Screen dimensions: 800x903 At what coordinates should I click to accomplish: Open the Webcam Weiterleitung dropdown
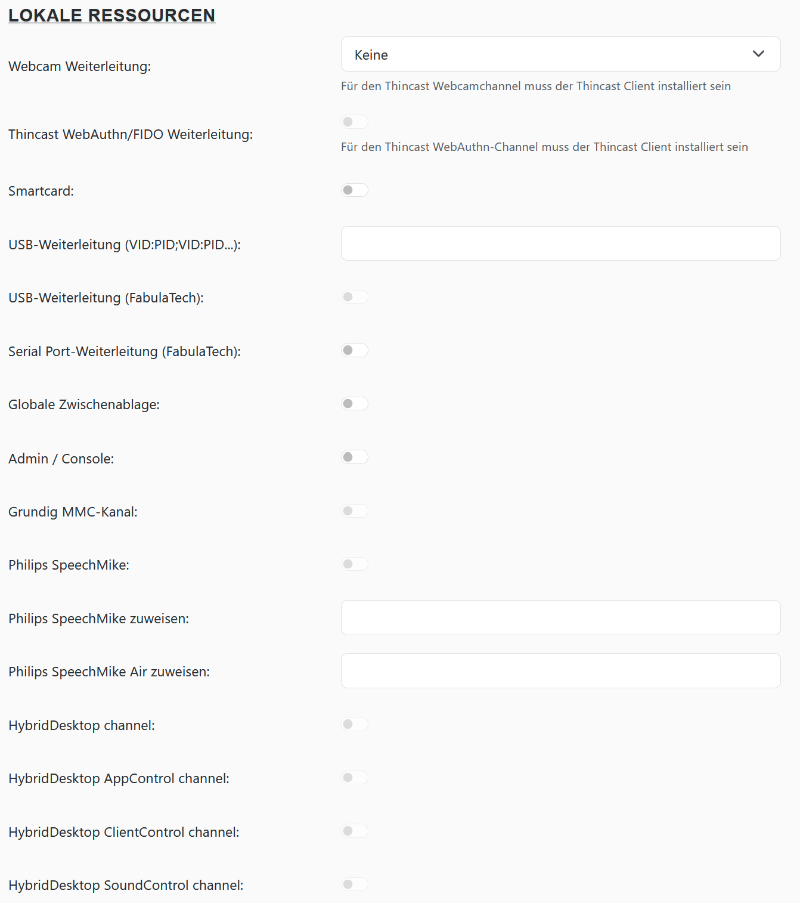pyautogui.click(x=560, y=55)
